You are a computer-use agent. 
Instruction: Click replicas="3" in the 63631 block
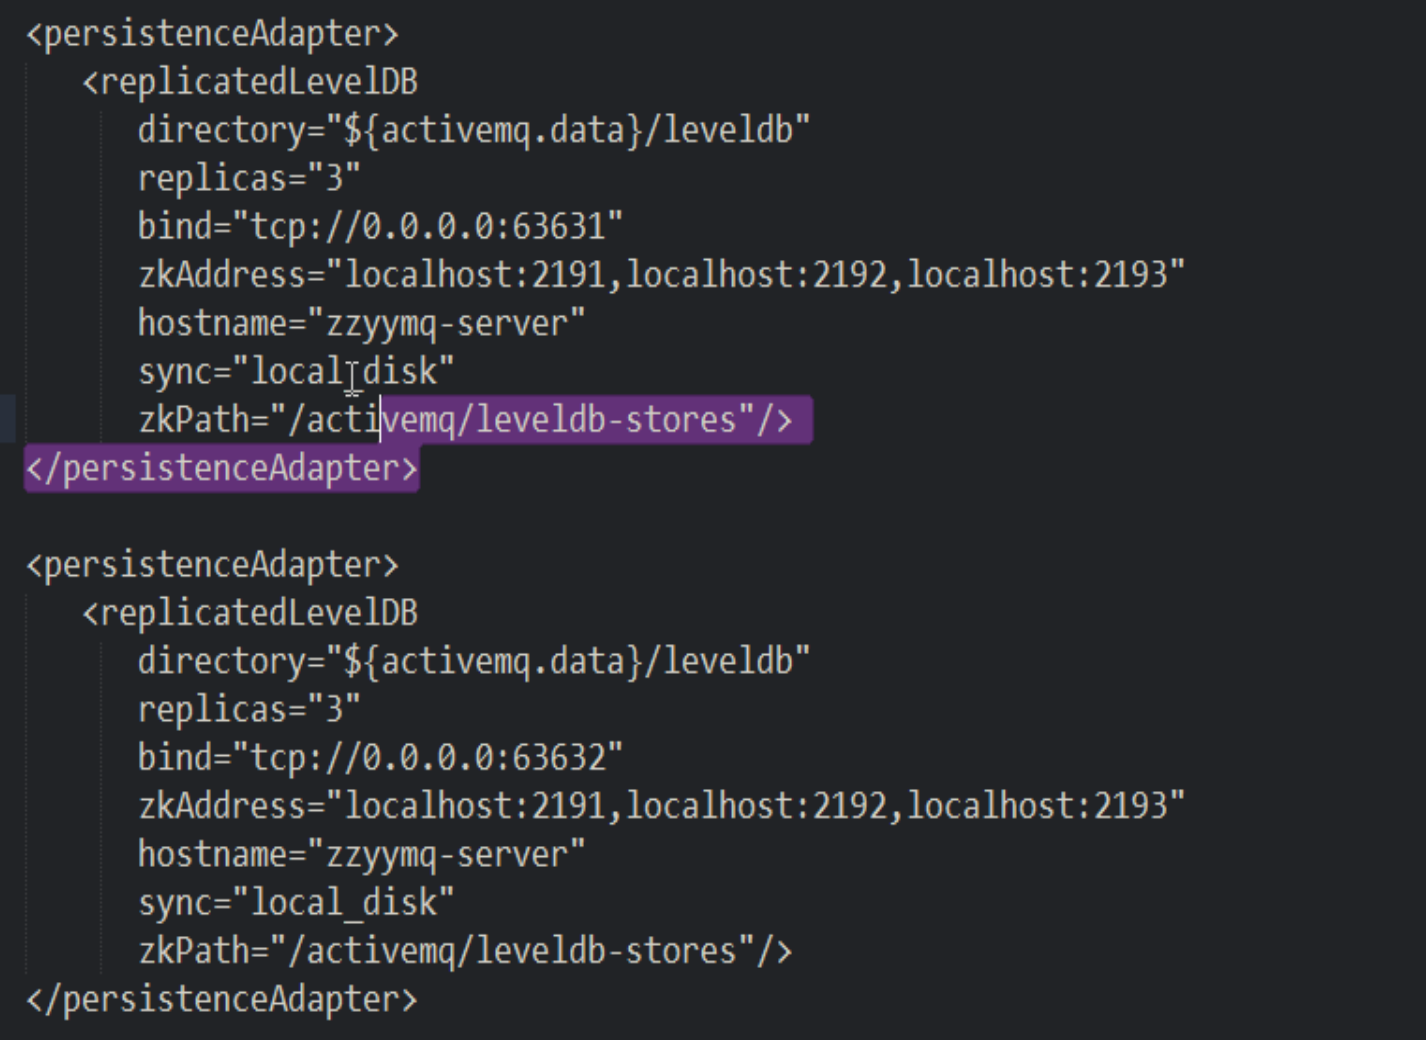click(x=249, y=178)
